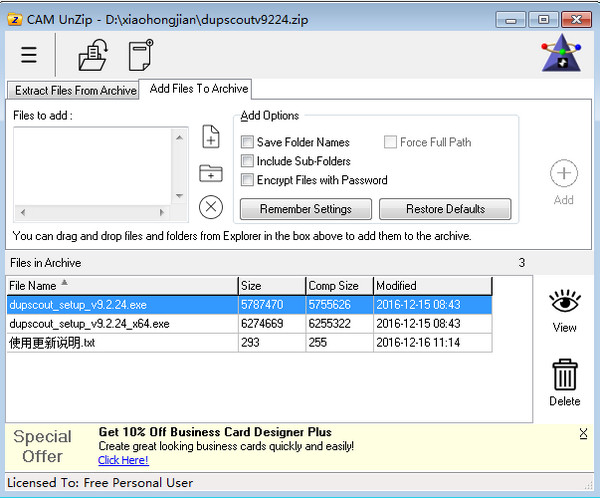Enable the Save Folder Names checkbox

(x=247, y=143)
